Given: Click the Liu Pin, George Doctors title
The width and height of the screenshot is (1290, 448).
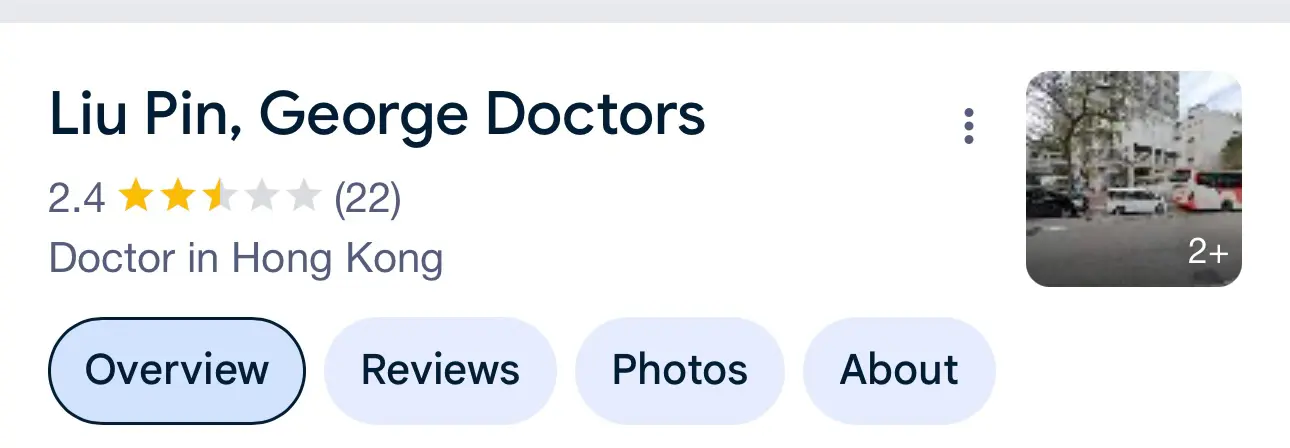Looking at the screenshot, I should click(377, 116).
